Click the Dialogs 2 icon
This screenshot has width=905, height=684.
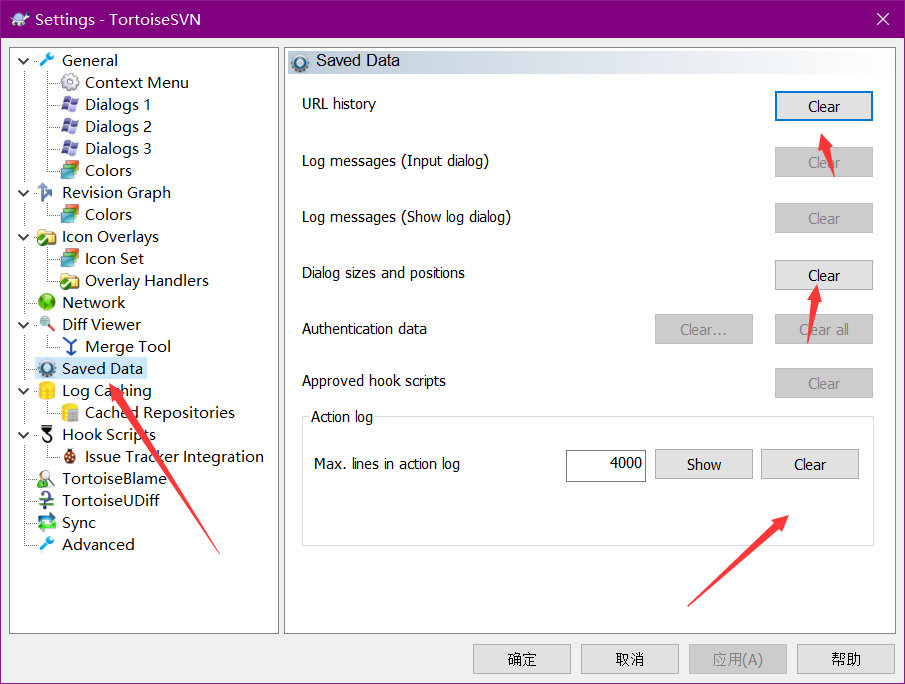pyautogui.click(x=70, y=126)
